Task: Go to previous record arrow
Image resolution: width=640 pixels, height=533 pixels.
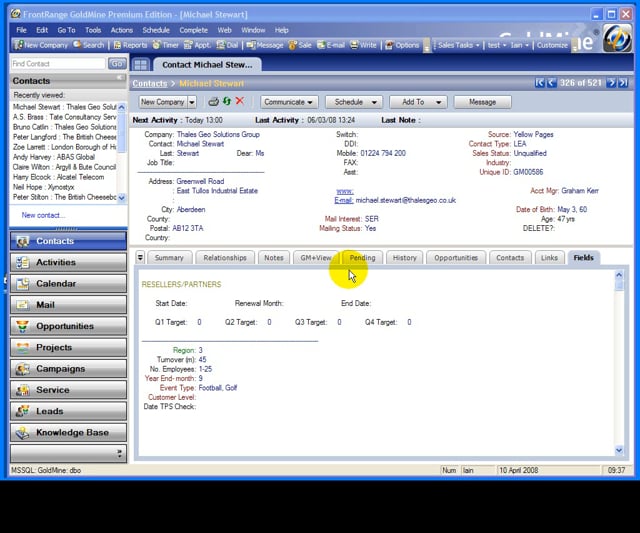Action: (x=551, y=83)
